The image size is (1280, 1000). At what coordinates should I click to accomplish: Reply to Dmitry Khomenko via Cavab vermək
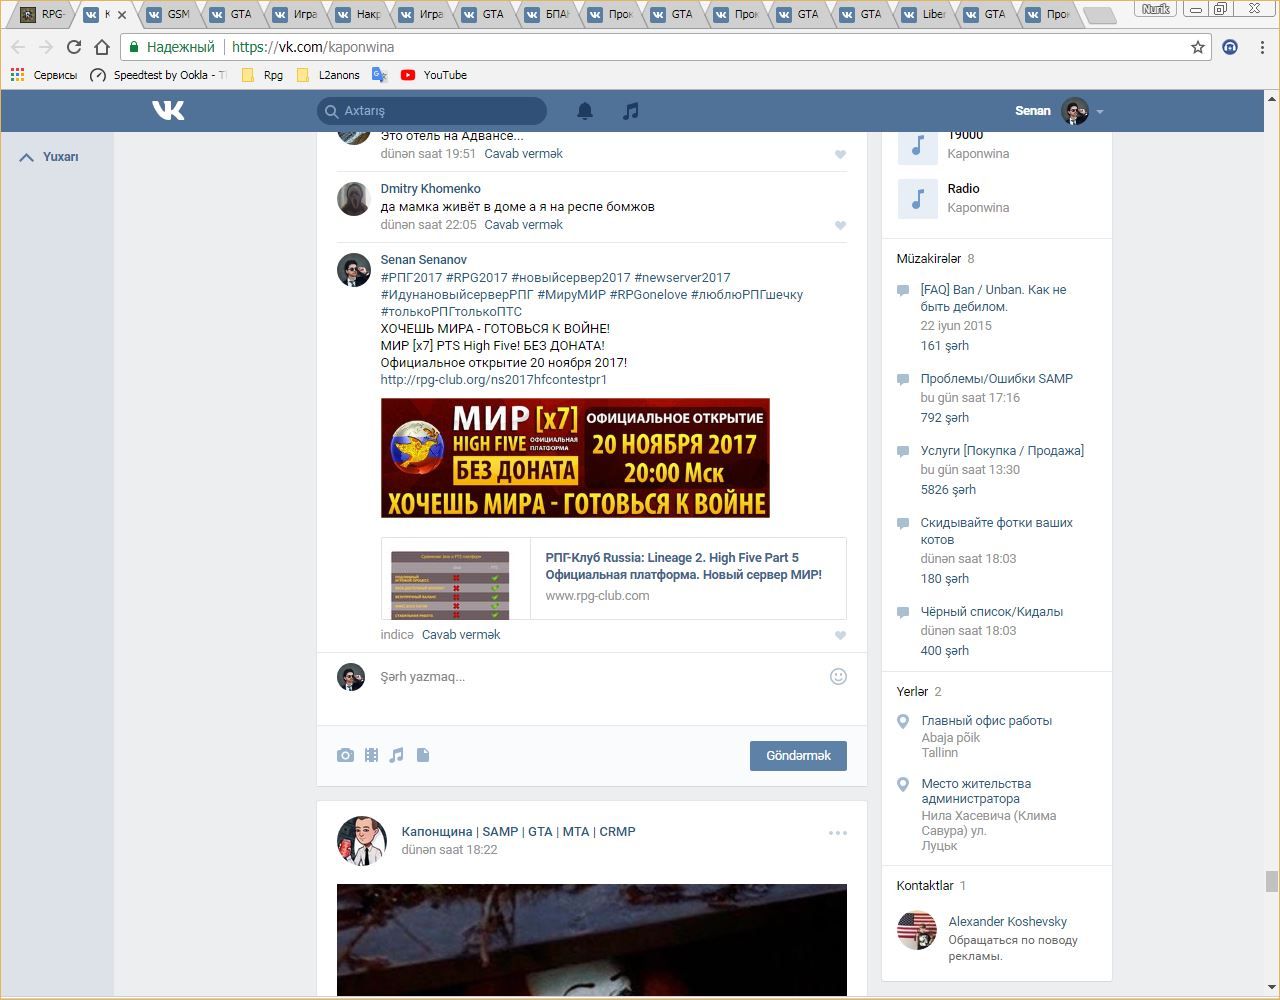coord(523,225)
